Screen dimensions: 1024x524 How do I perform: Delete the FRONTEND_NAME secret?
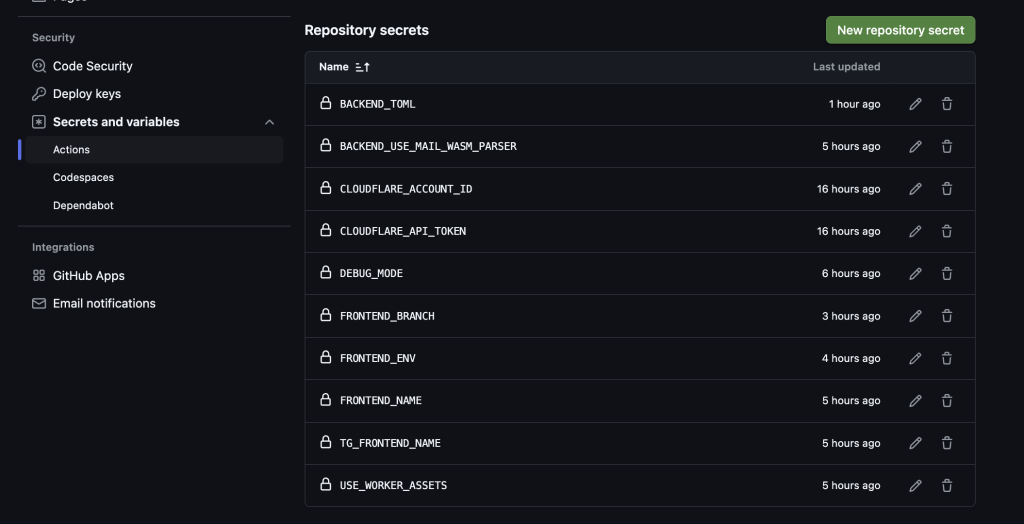coord(947,400)
